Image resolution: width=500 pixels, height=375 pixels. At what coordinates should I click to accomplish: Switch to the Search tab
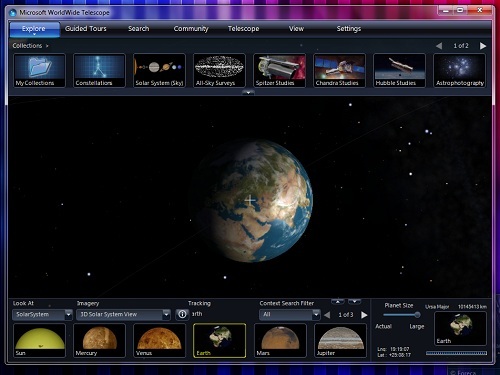139,29
